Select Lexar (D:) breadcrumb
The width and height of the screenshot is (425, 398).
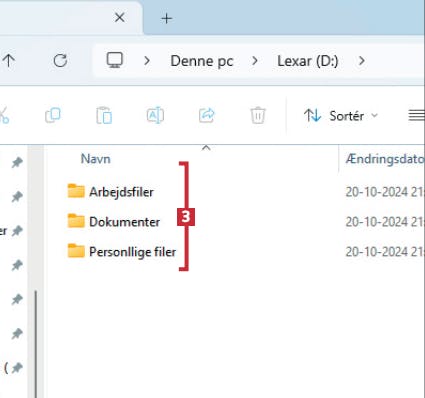pyautogui.click(x=308, y=61)
